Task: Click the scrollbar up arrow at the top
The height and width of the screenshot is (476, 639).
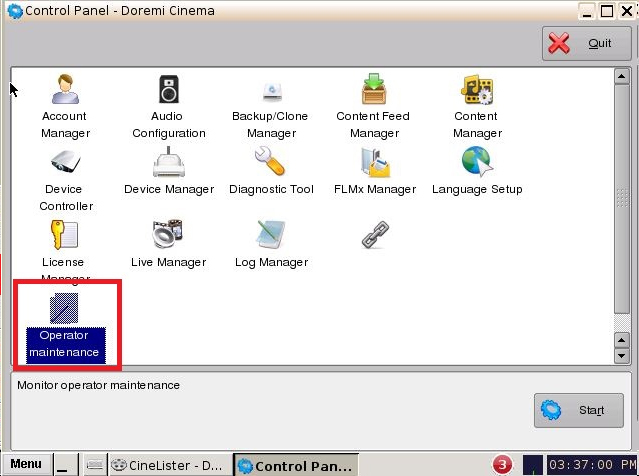Action: pos(622,76)
